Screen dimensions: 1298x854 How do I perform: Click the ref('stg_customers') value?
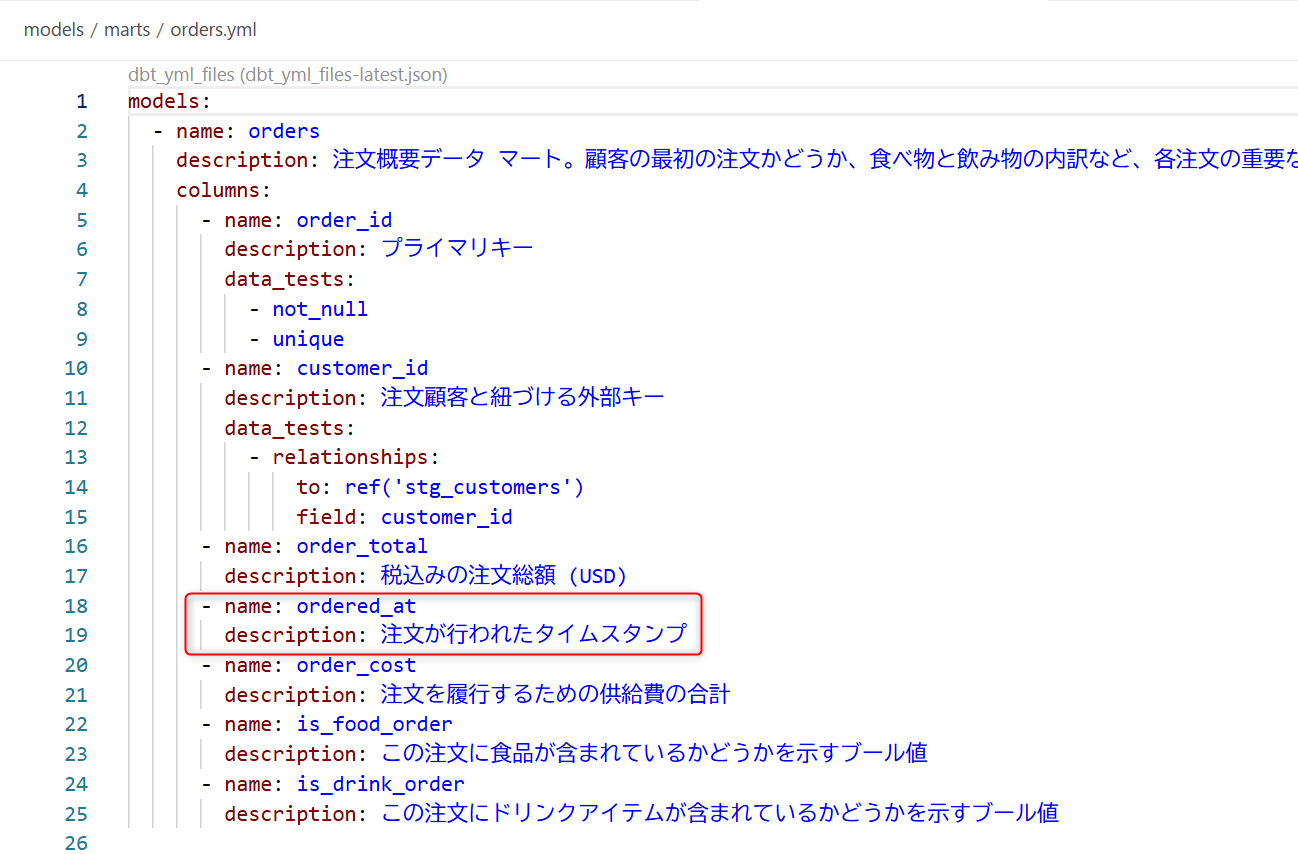464,487
